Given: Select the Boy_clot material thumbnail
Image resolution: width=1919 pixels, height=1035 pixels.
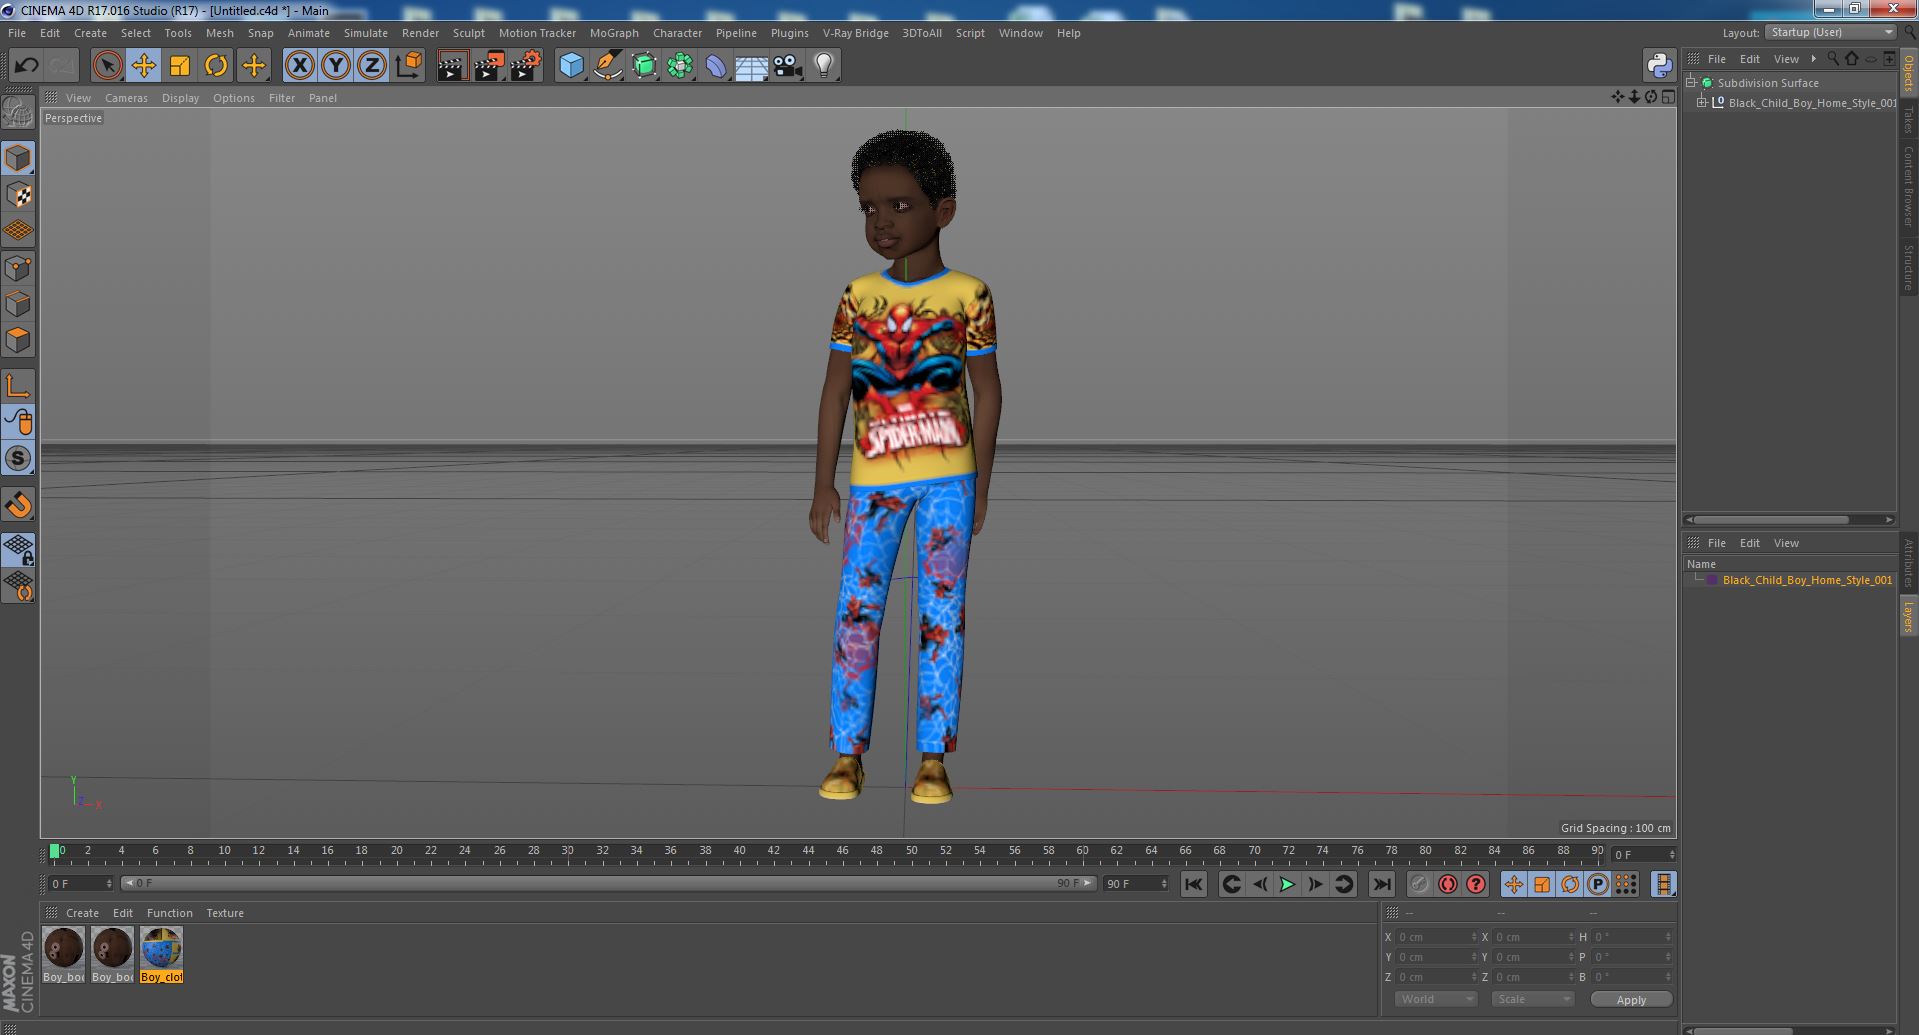Looking at the screenshot, I should click(x=161, y=955).
